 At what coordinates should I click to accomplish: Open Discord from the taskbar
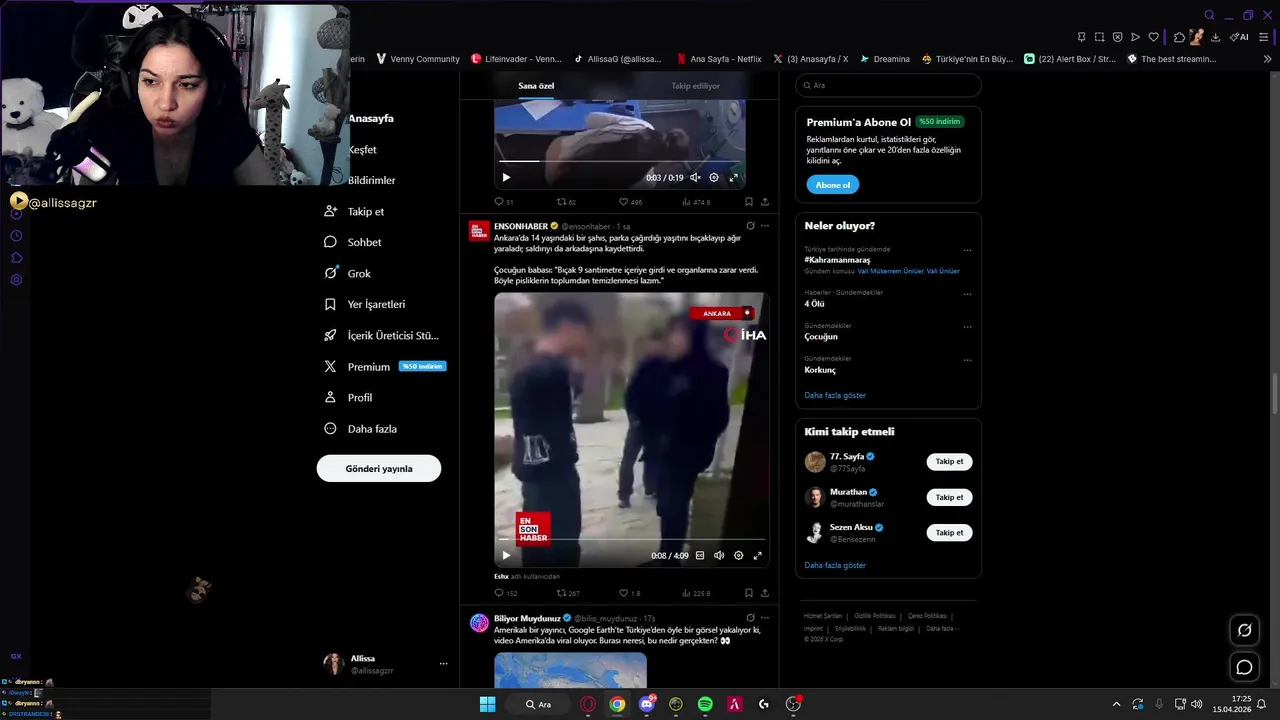click(647, 704)
